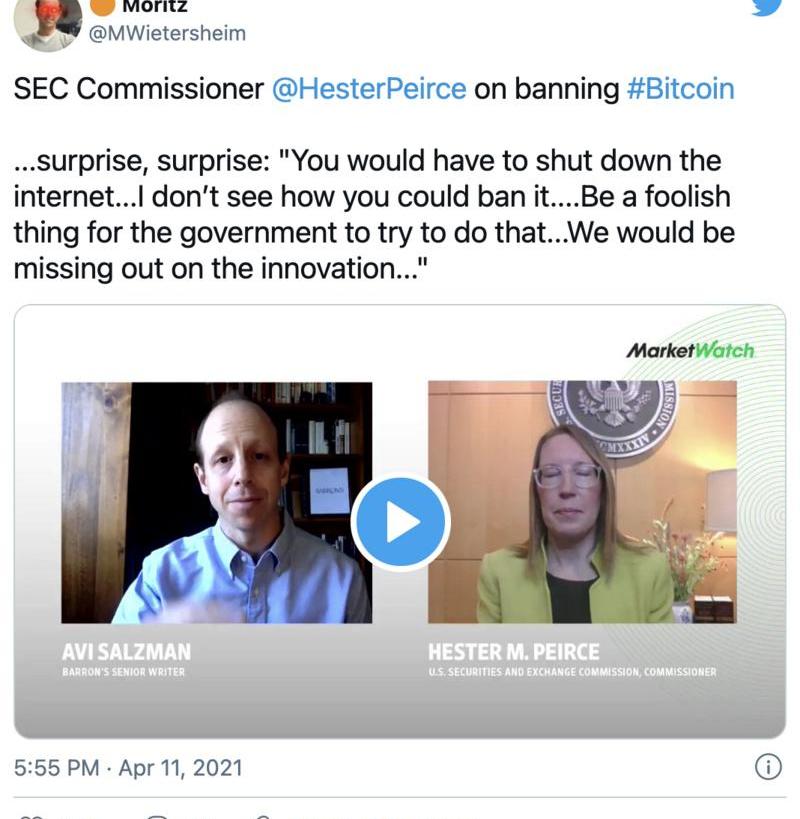Click the Moritz display name
Screen dimensions: 800x819
click(154, 6)
